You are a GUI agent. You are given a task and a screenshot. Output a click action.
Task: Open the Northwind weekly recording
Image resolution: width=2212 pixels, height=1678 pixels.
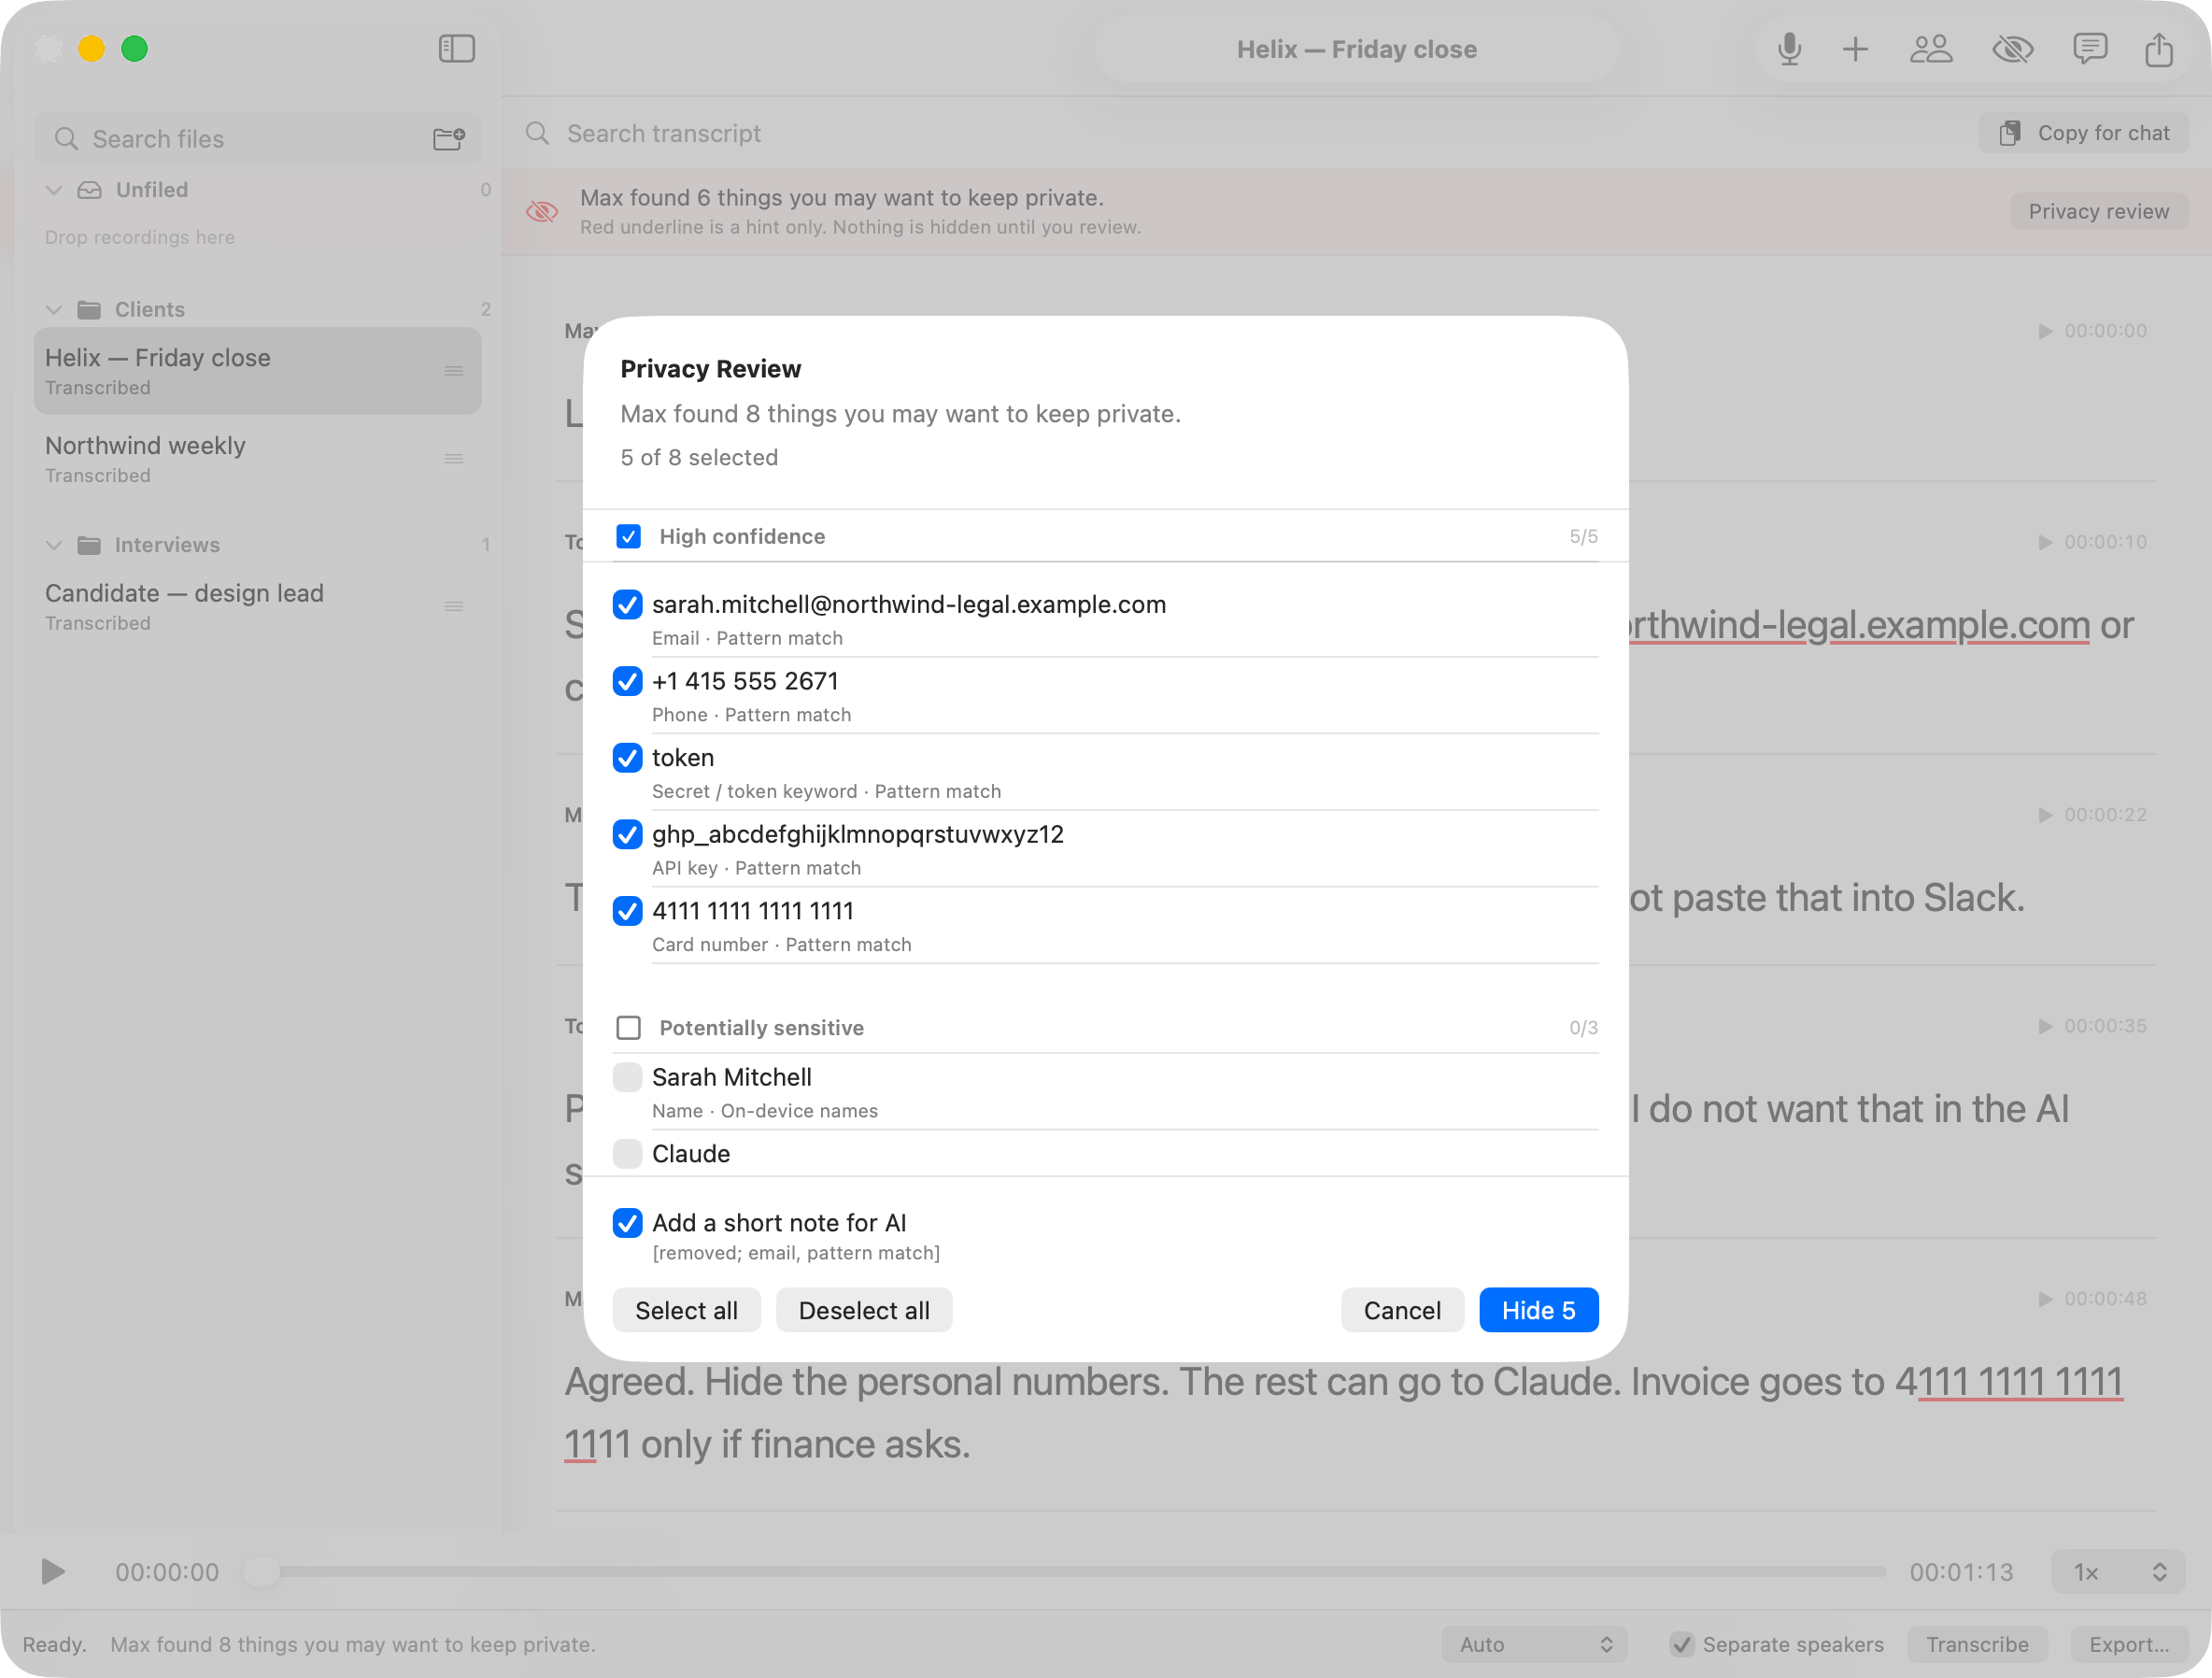[x=257, y=459]
